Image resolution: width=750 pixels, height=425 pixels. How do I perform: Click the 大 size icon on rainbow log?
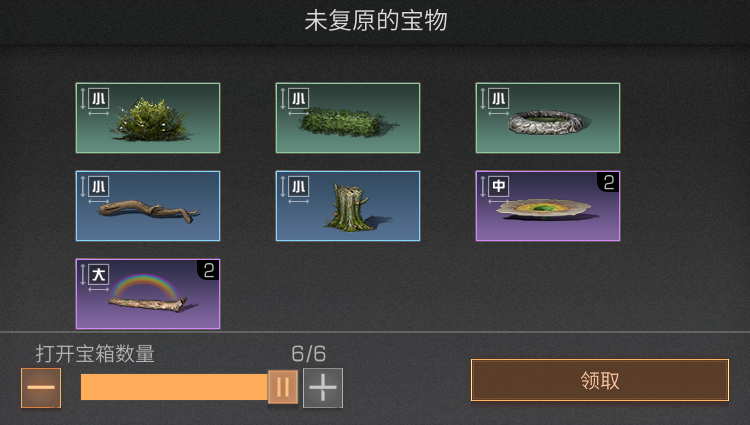[x=99, y=275]
